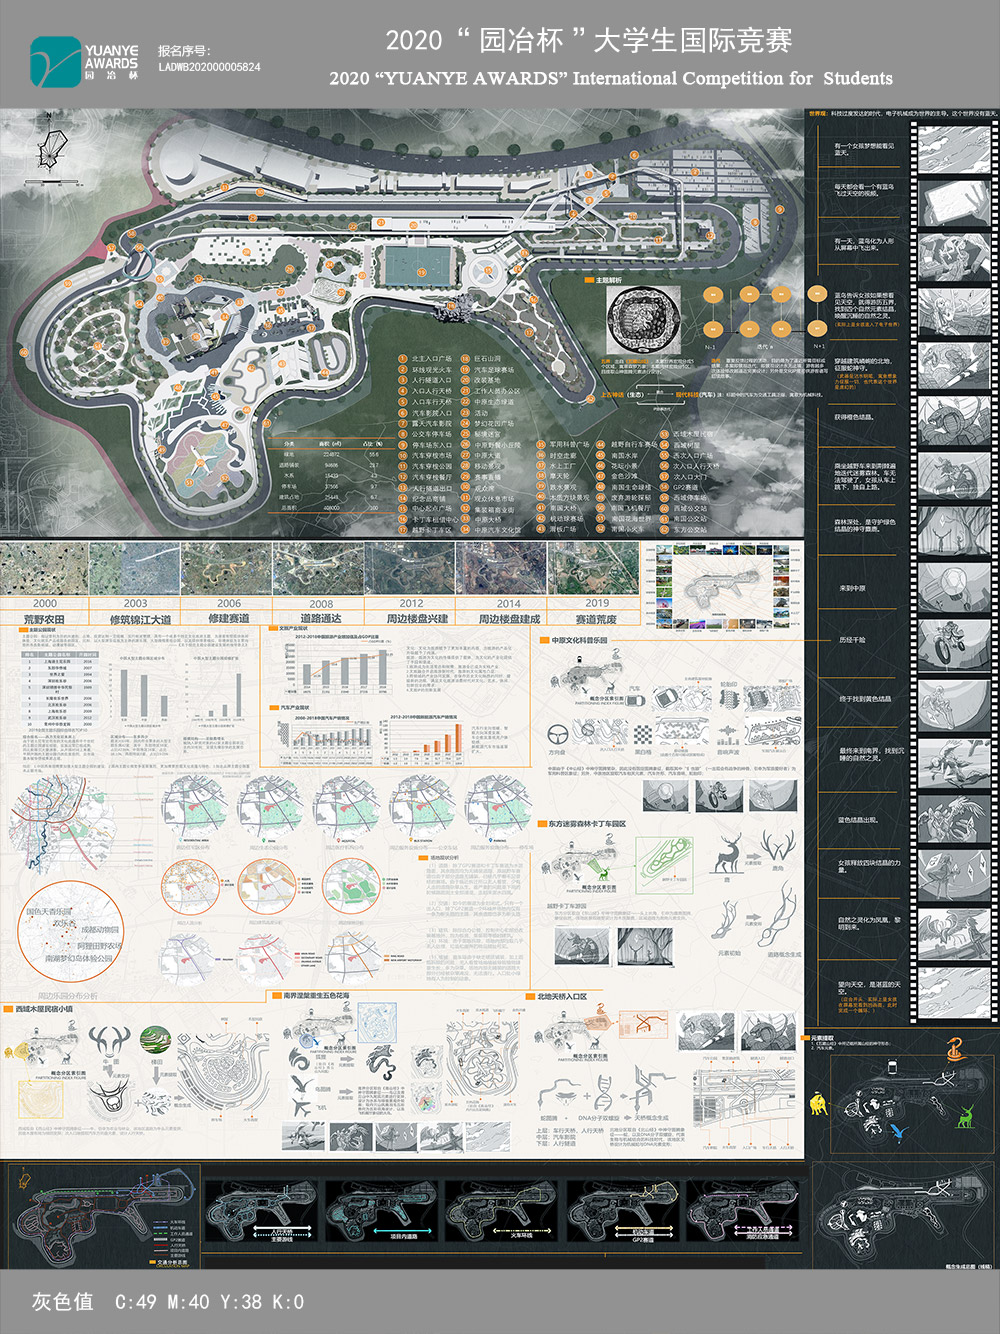The width and height of the screenshot is (1000, 1334).
Task: Click the orange serpent figure on the dark map
Action: [x=955, y=1049]
